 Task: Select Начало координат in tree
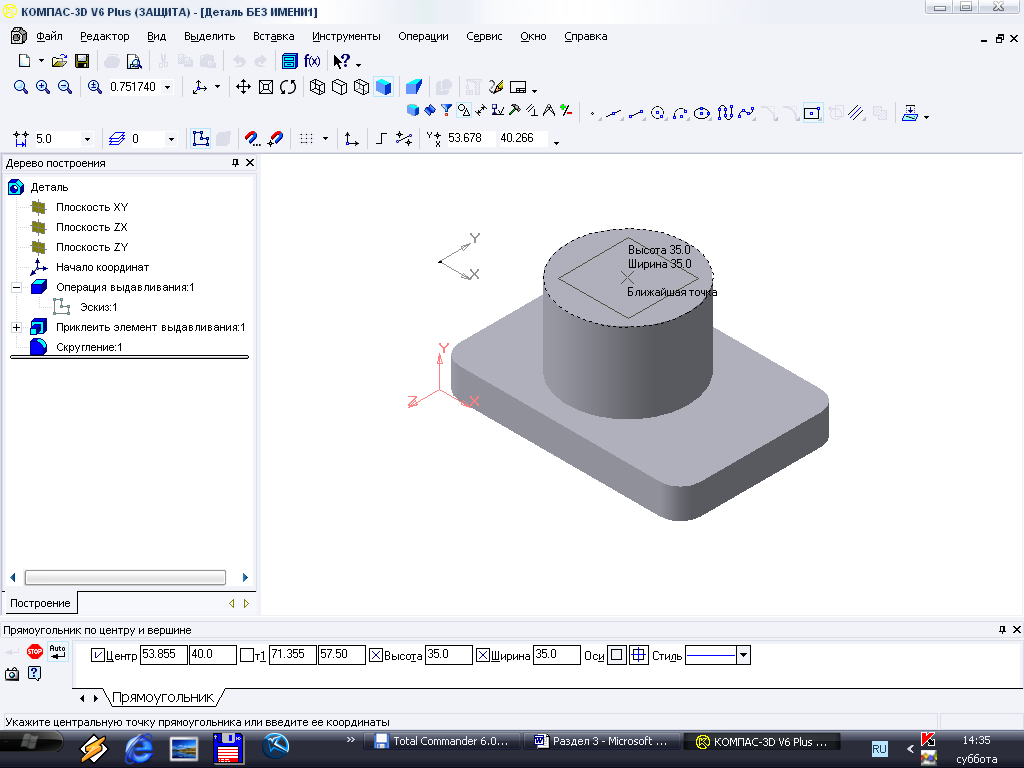[103, 267]
